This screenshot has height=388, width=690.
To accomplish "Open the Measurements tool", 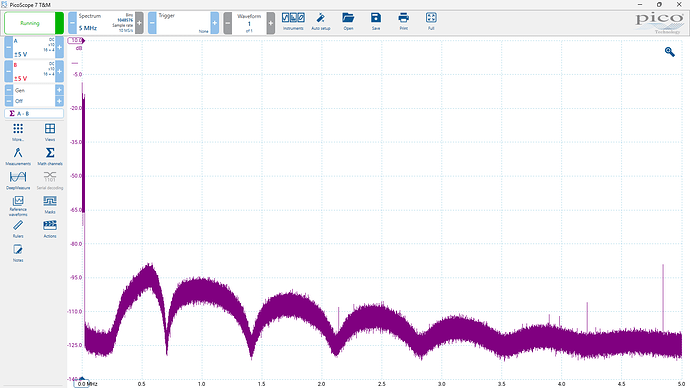I will [x=18, y=156].
